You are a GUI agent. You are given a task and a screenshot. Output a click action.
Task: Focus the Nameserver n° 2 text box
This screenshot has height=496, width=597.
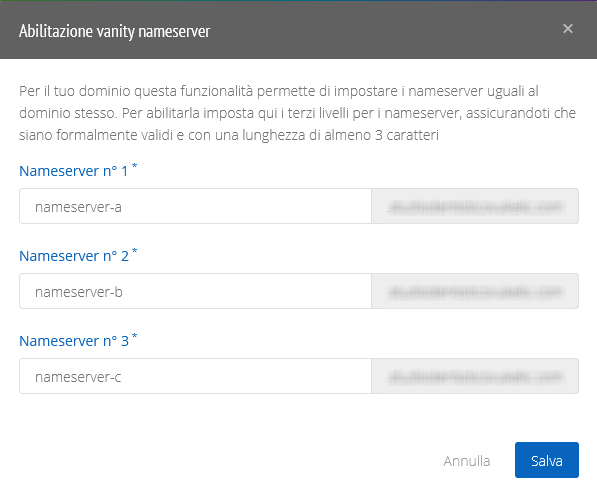pyautogui.click(x=195, y=291)
